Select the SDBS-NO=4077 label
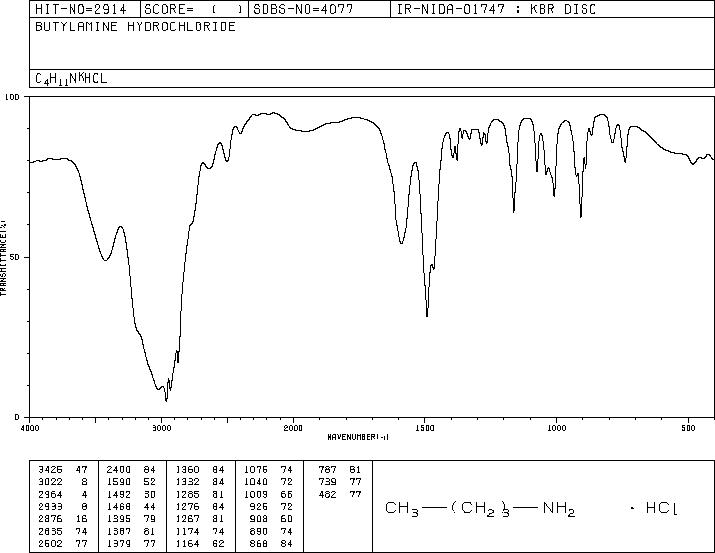The image size is (715, 553). [303, 9]
